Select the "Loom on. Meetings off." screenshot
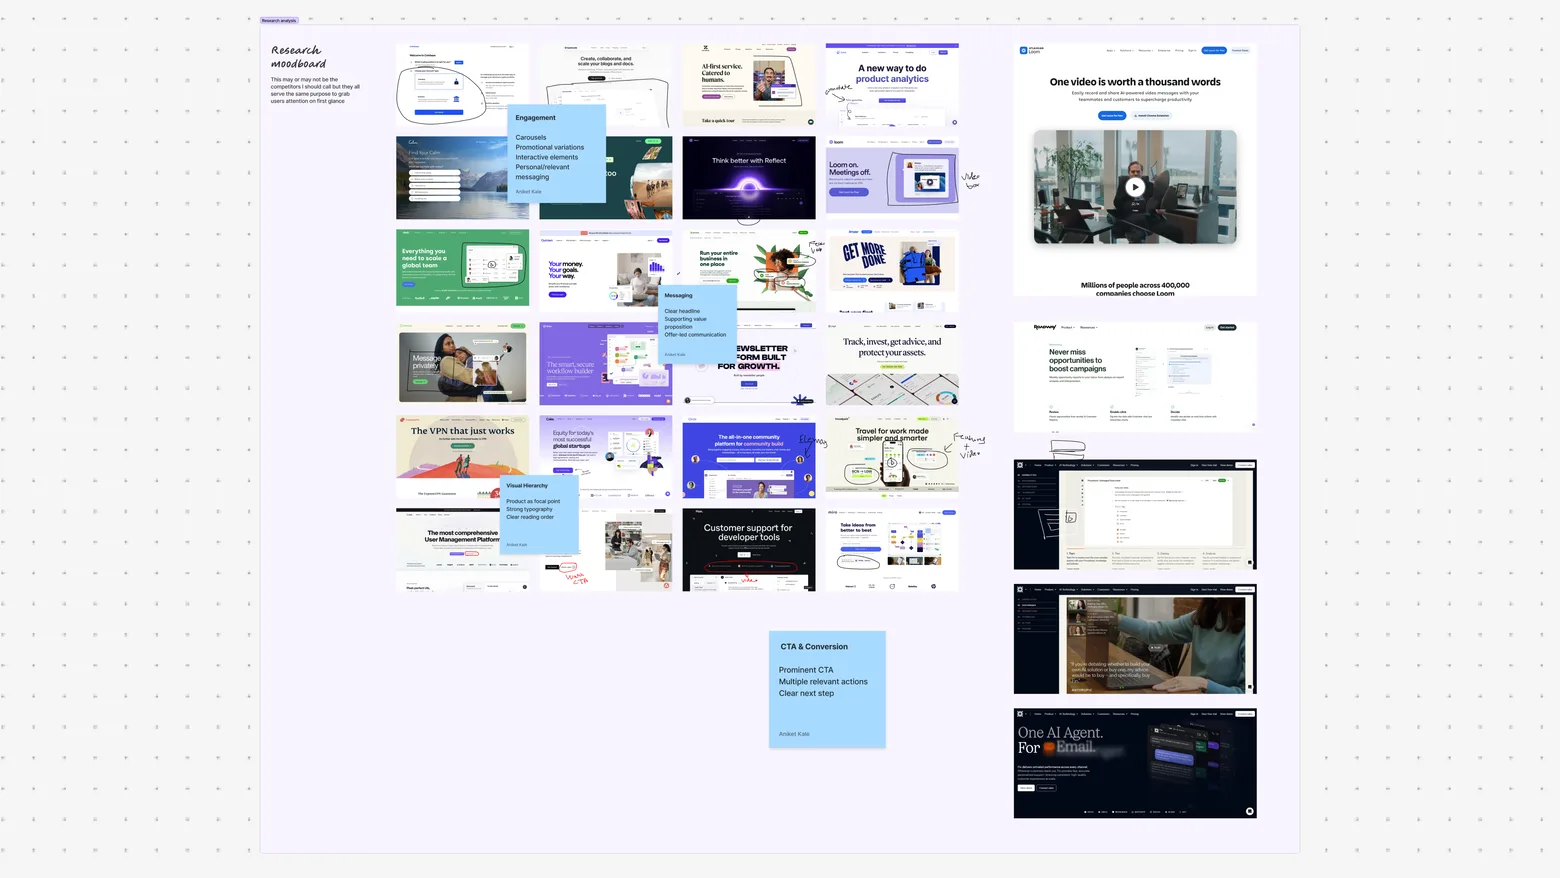1560x878 pixels. [892, 175]
